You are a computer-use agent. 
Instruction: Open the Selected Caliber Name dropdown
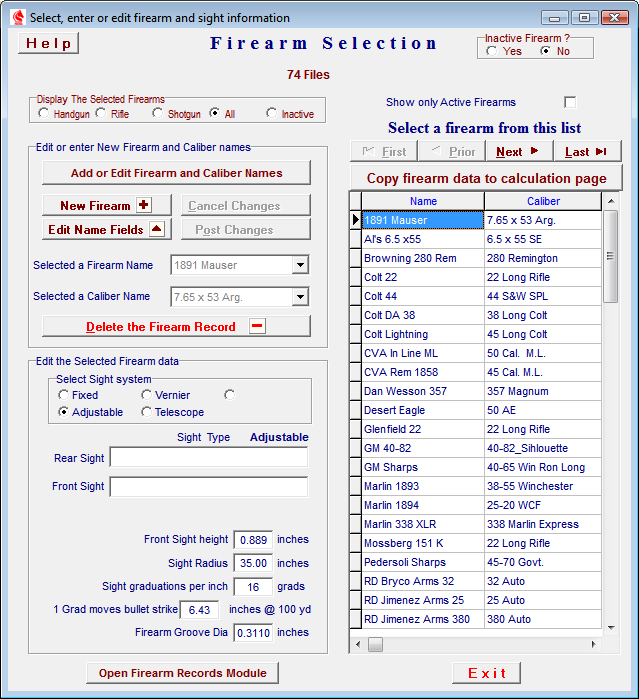coord(300,296)
